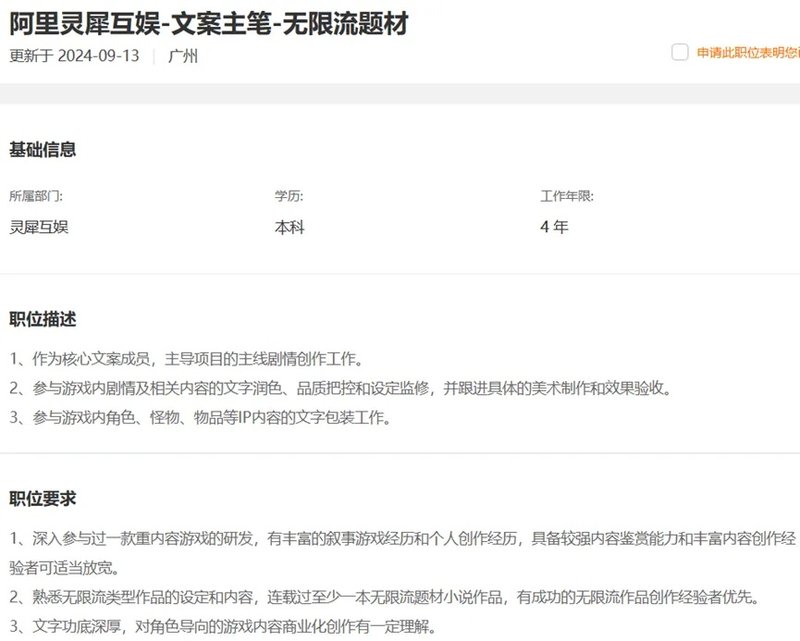Click requirement line 2 about 无限流类型作品
Screen dimensions: 800x641
point(385,597)
